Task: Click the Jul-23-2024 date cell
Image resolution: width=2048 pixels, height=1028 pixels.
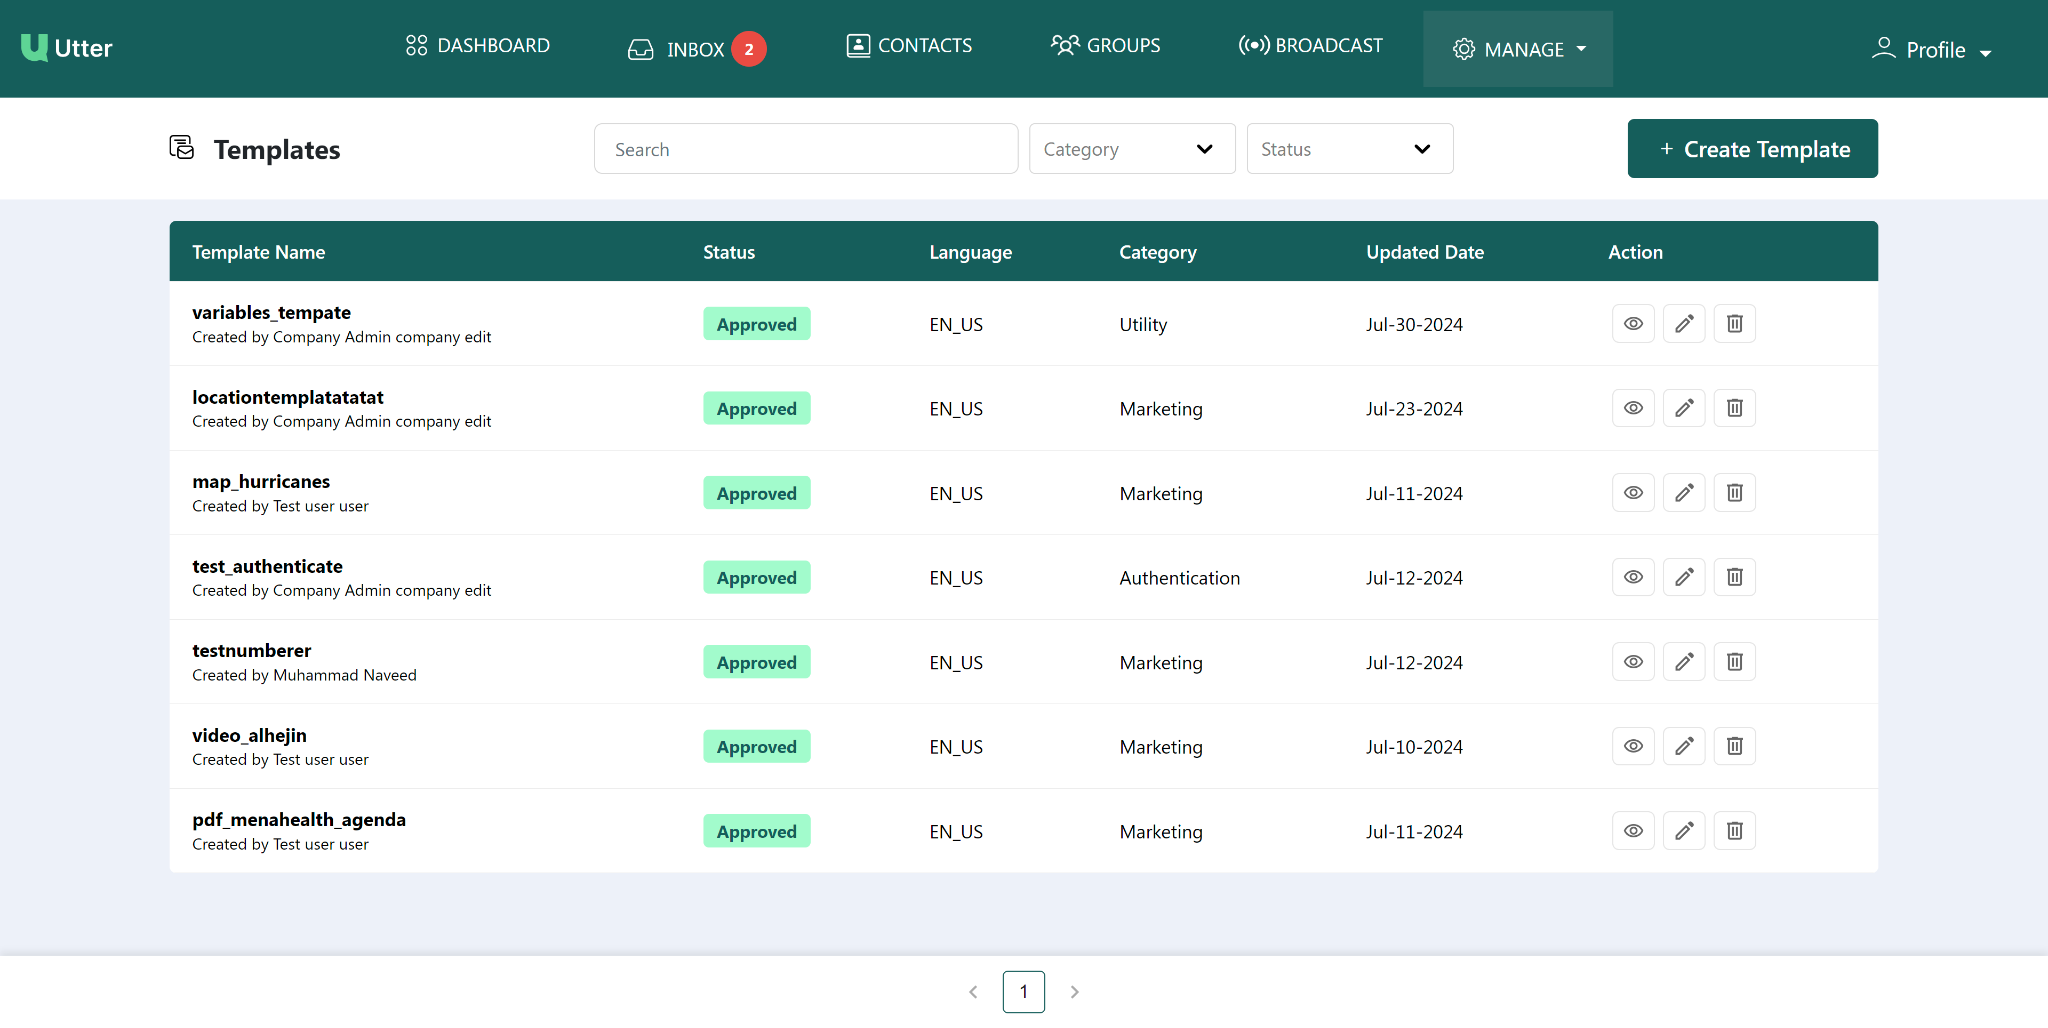Action: point(1414,408)
